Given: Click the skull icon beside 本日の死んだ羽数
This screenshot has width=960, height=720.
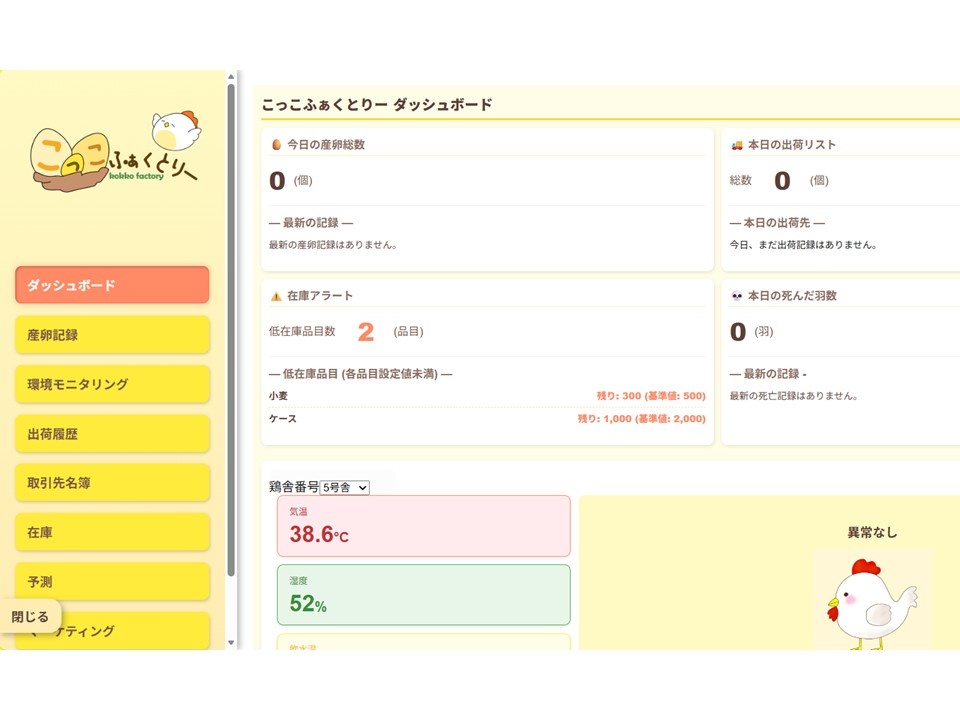Looking at the screenshot, I should click(x=737, y=296).
